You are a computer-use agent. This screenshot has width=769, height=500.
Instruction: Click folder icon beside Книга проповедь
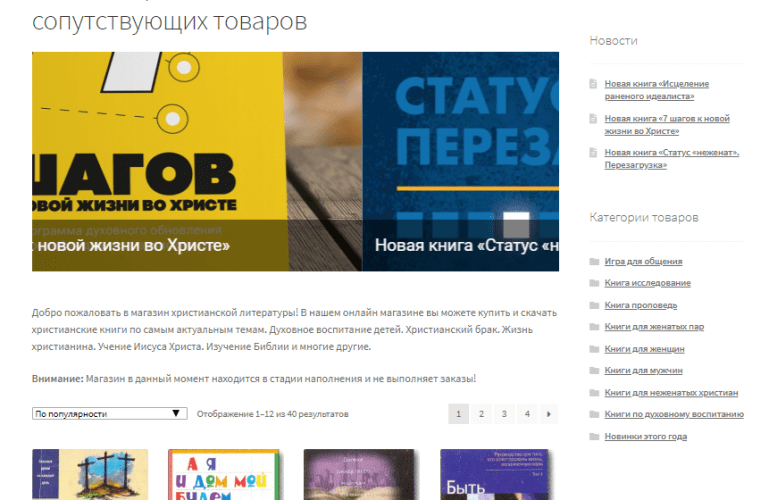click(594, 305)
